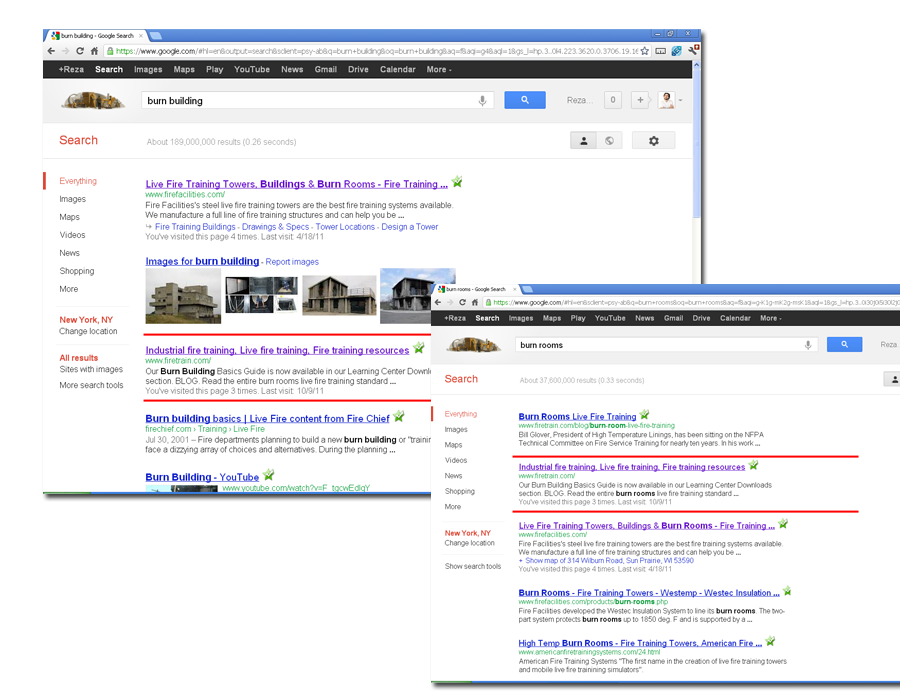Open gear options in burn building window

654,141
